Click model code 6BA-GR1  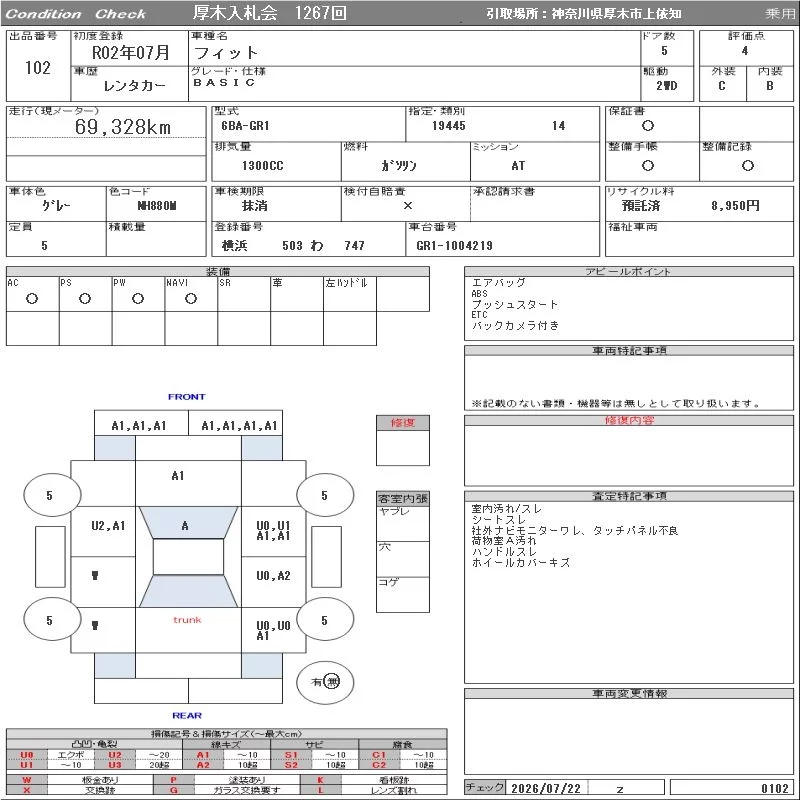tap(245, 126)
